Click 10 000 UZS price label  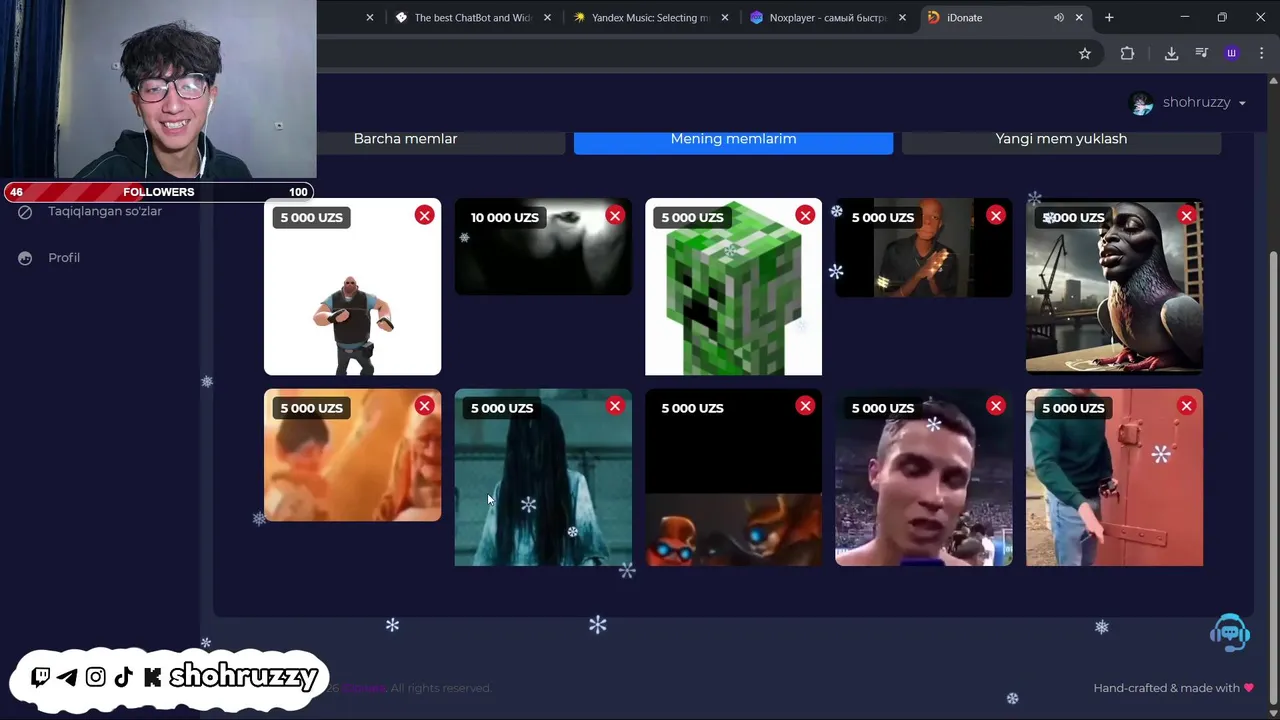tap(504, 217)
